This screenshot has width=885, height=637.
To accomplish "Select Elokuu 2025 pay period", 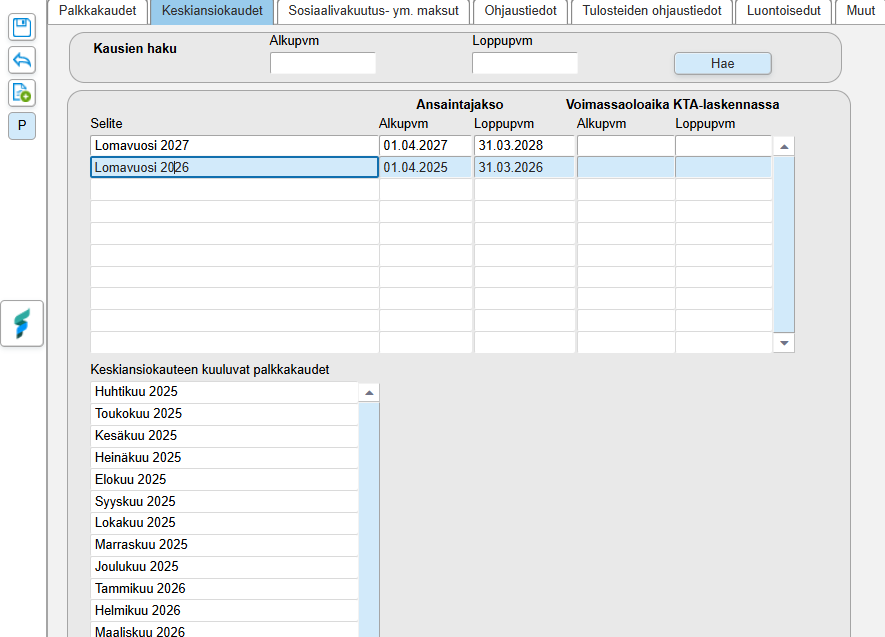I will point(224,480).
